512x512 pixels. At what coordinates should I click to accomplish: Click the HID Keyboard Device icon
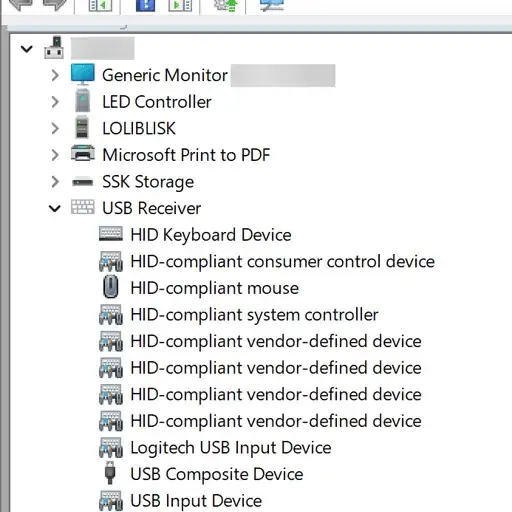pyautogui.click(x=111, y=234)
